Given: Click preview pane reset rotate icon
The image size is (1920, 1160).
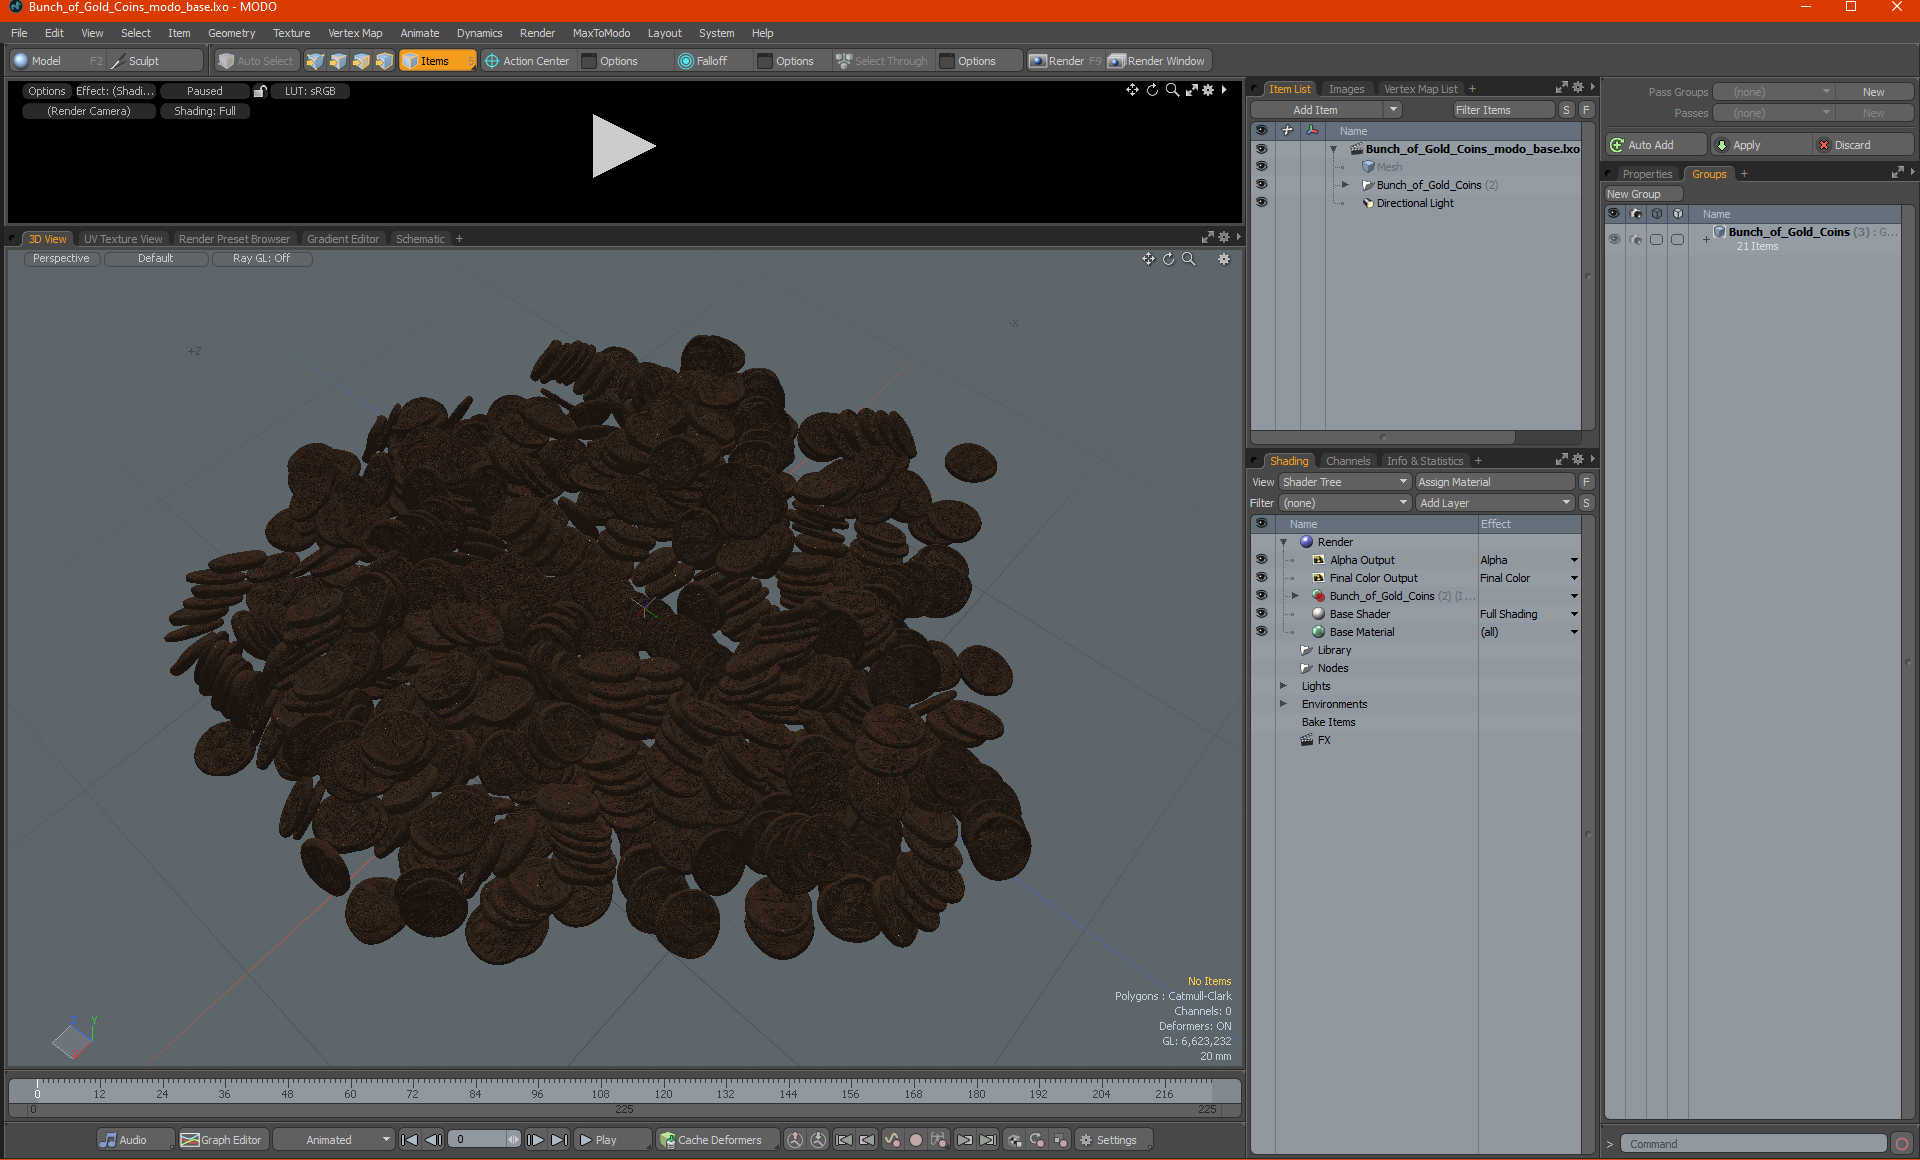Looking at the screenshot, I should 1152,90.
